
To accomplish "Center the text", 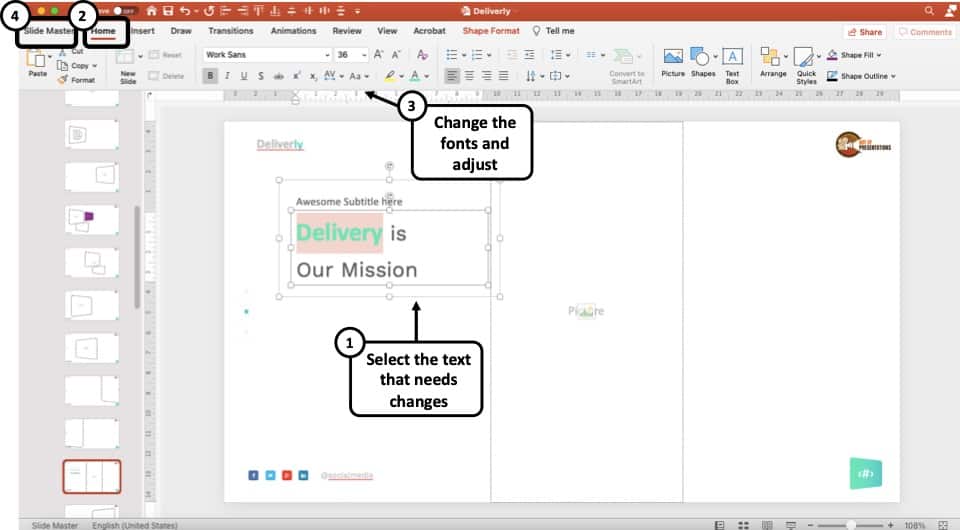I will click(x=469, y=76).
